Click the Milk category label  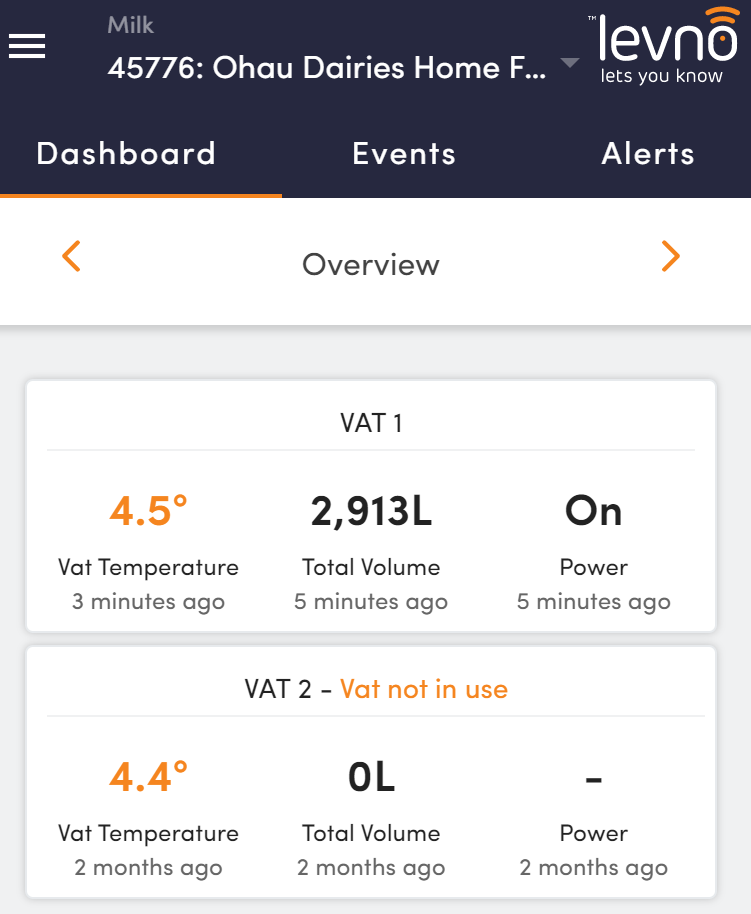[x=131, y=25]
